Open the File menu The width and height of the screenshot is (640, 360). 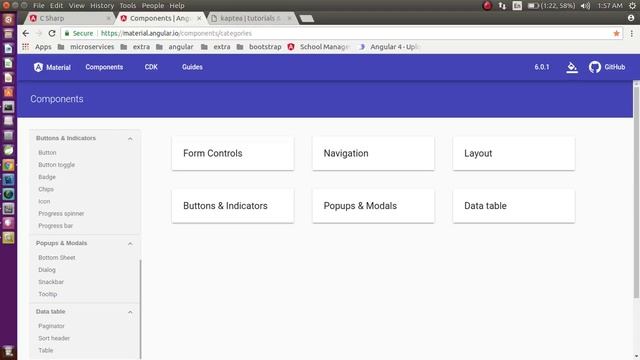click(x=39, y=6)
